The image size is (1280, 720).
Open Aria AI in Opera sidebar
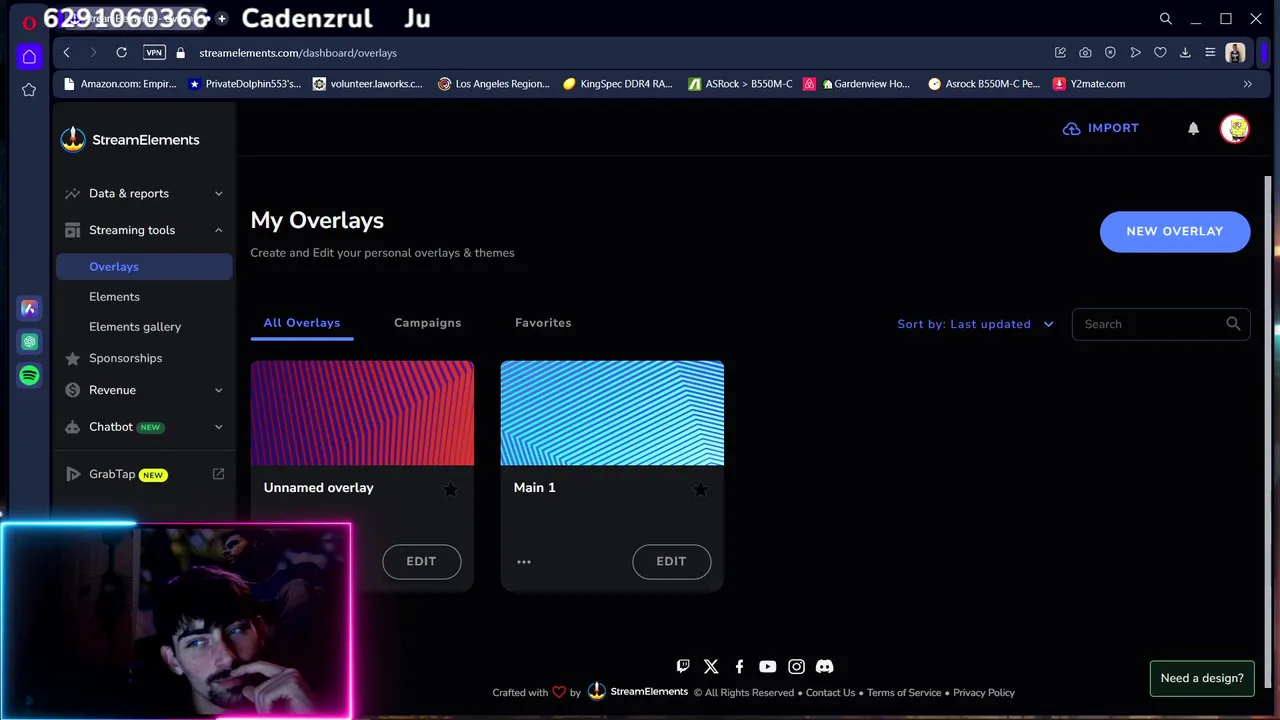coord(29,308)
